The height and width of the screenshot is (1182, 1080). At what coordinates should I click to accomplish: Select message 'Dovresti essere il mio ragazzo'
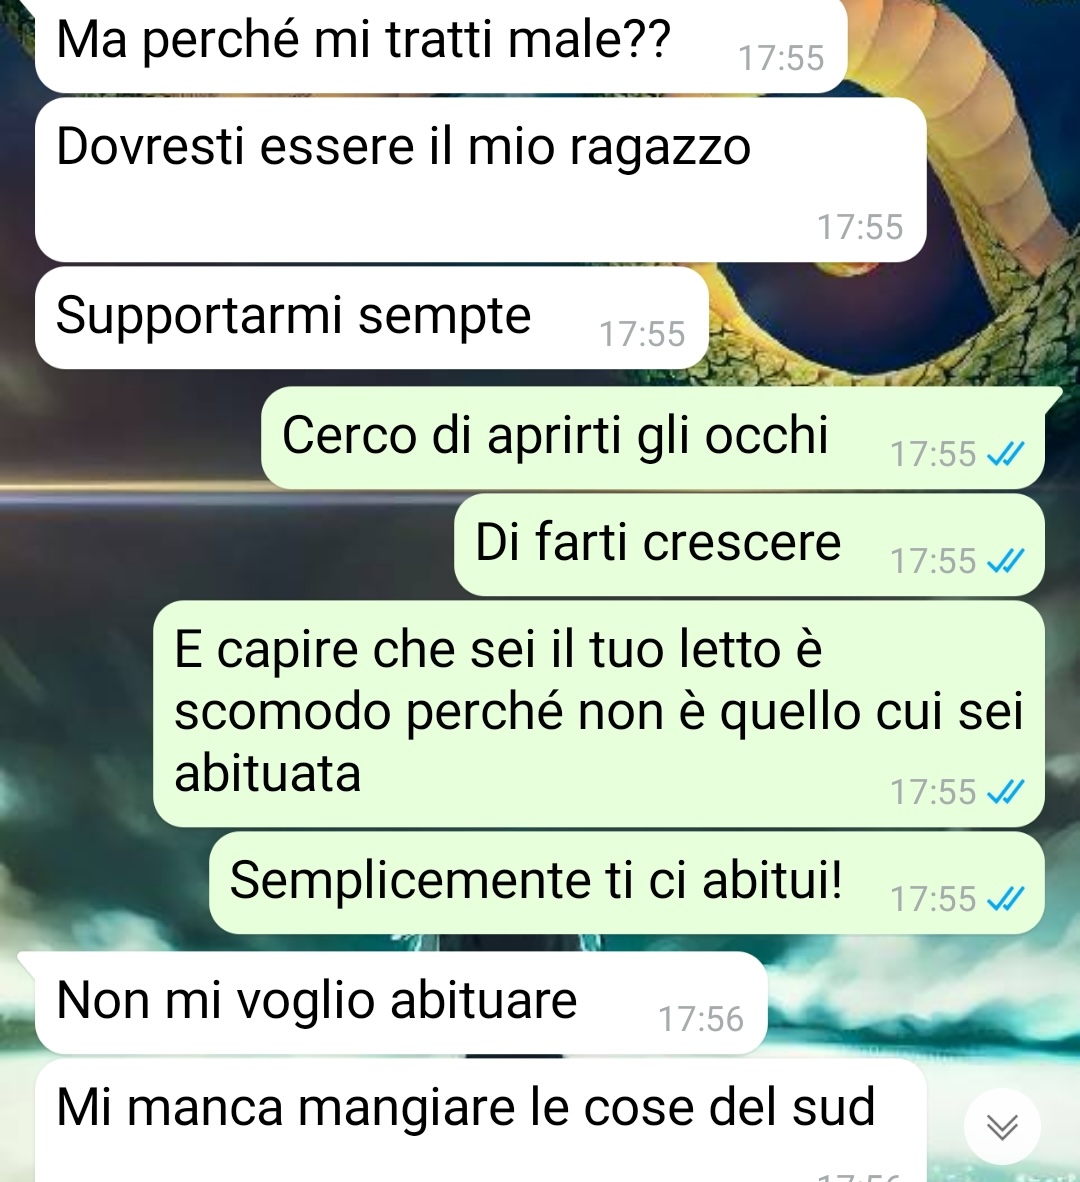(x=480, y=181)
